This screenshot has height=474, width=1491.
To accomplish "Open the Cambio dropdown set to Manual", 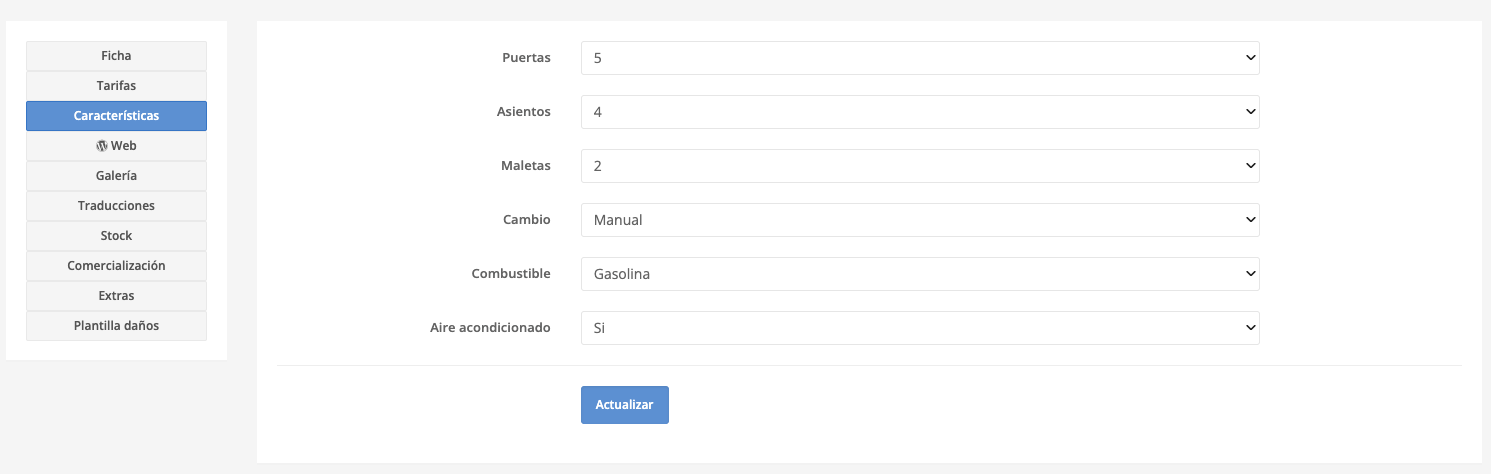I will 920,220.
